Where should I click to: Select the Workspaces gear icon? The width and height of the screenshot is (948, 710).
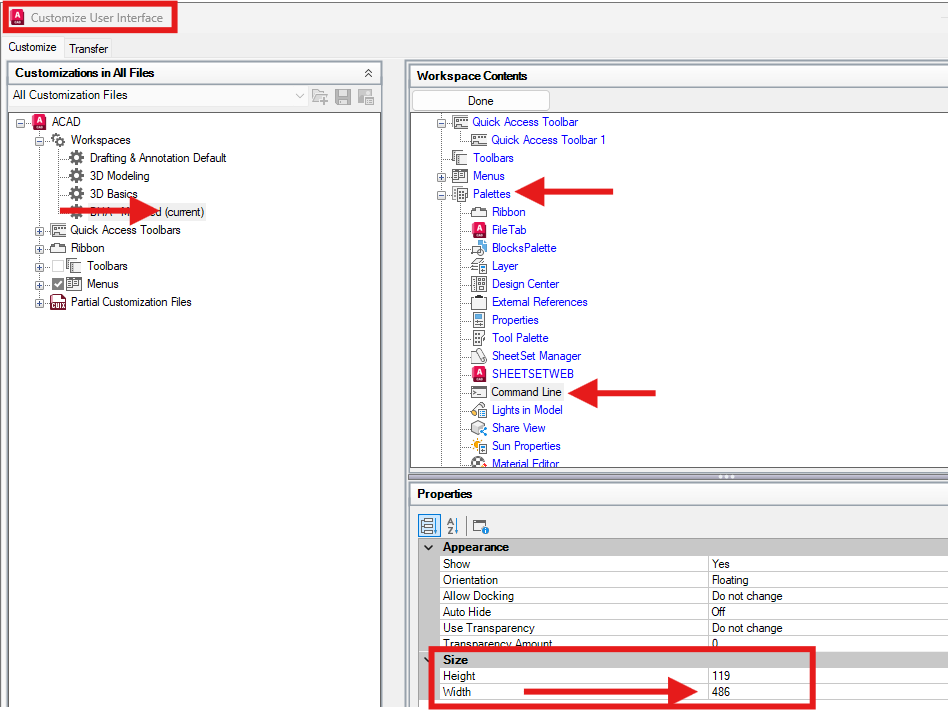click(58, 140)
